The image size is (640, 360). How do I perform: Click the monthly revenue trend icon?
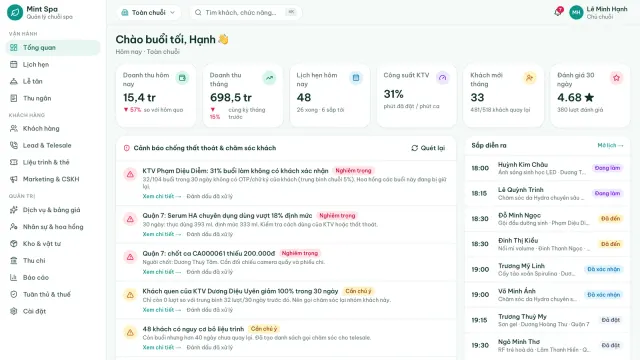click(269, 78)
